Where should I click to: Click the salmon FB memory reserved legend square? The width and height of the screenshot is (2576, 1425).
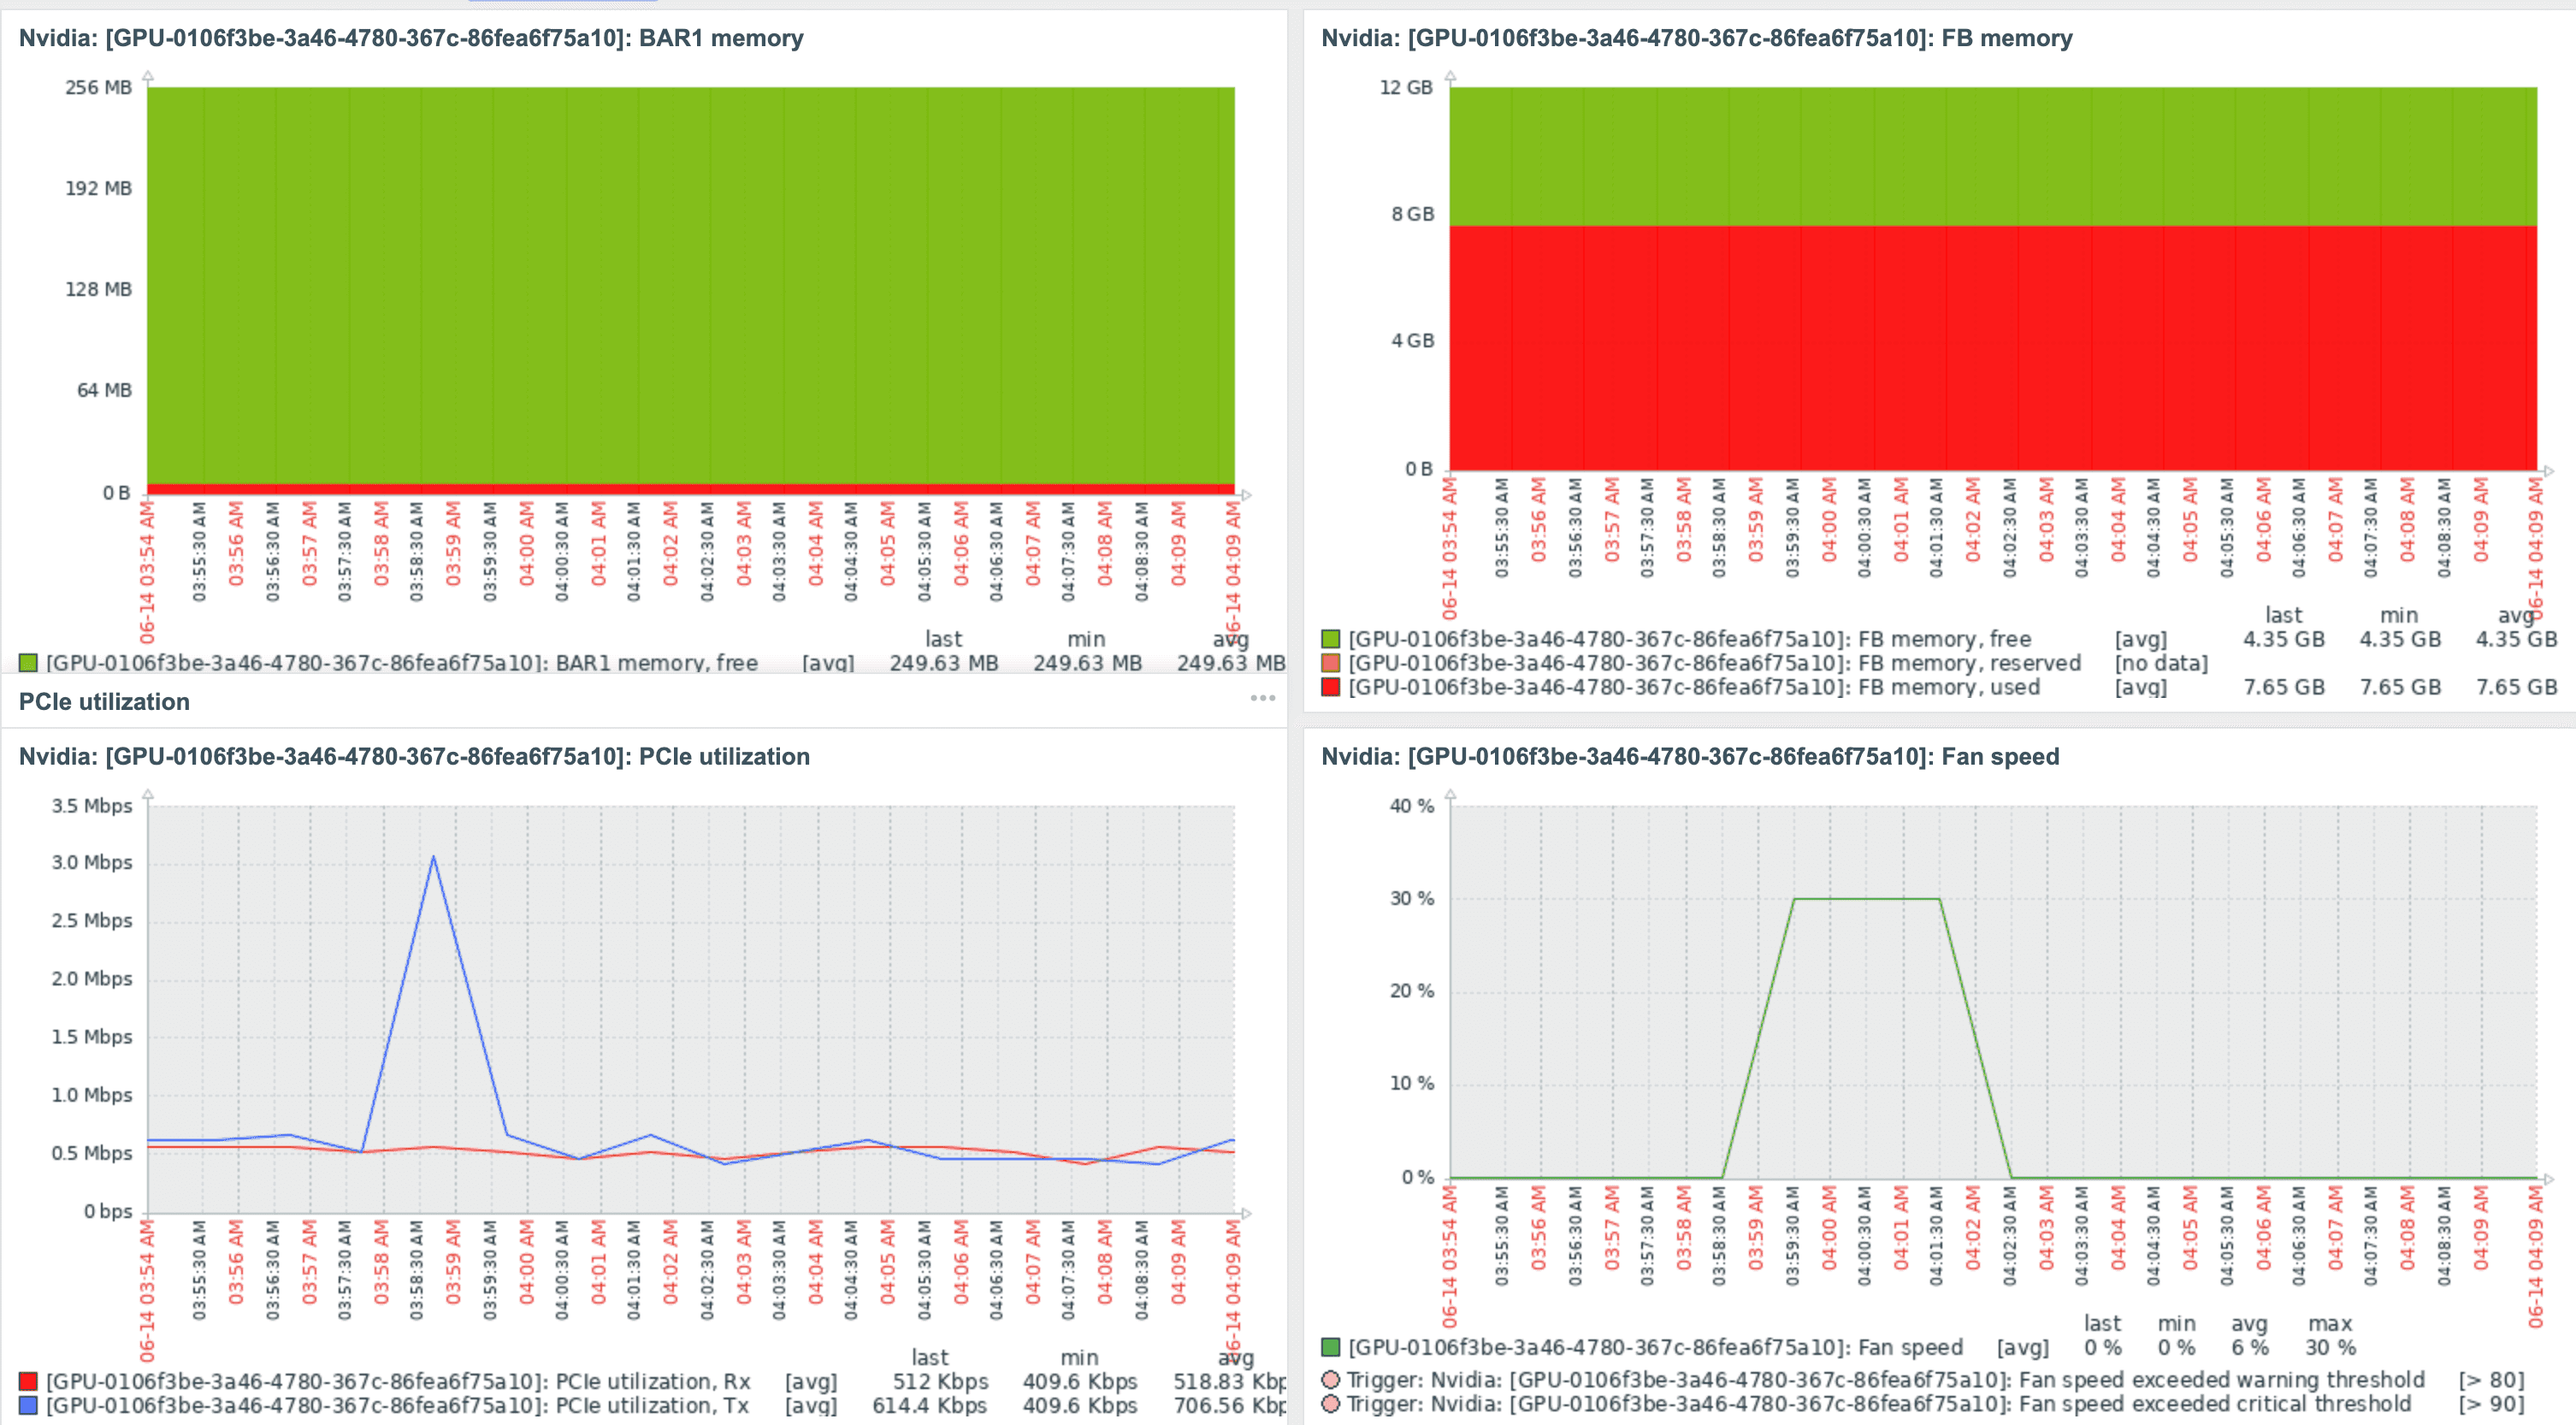tap(1330, 663)
